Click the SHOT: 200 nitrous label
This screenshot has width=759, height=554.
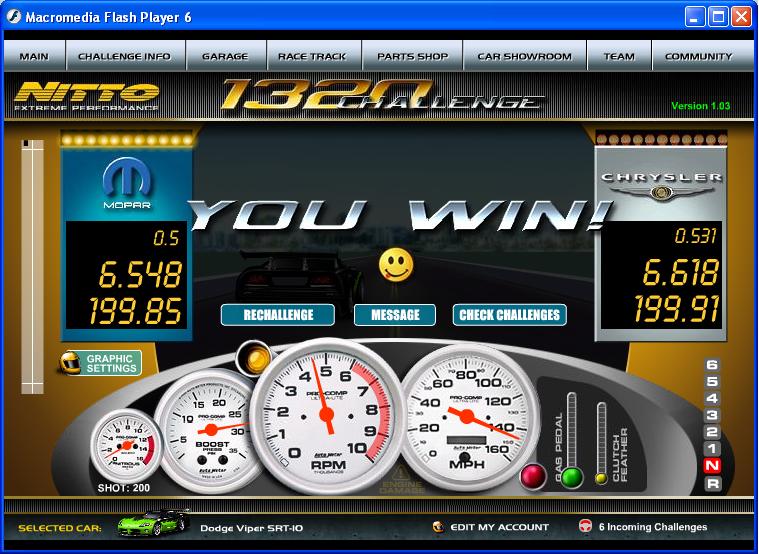coord(124,488)
